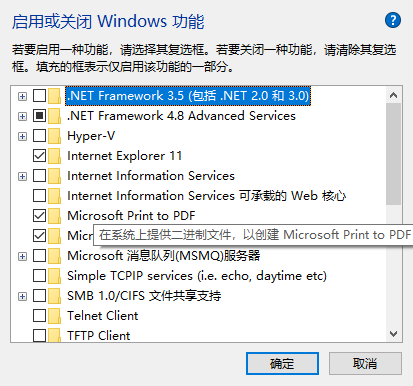Click the scroll down arrow in list
413x386 pixels.
point(393,334)
